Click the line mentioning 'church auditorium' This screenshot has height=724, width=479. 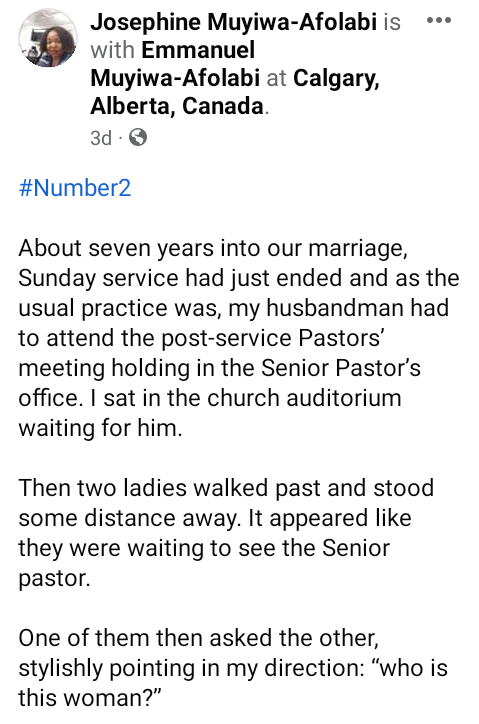pyautogui.click(x=210, y=398)
